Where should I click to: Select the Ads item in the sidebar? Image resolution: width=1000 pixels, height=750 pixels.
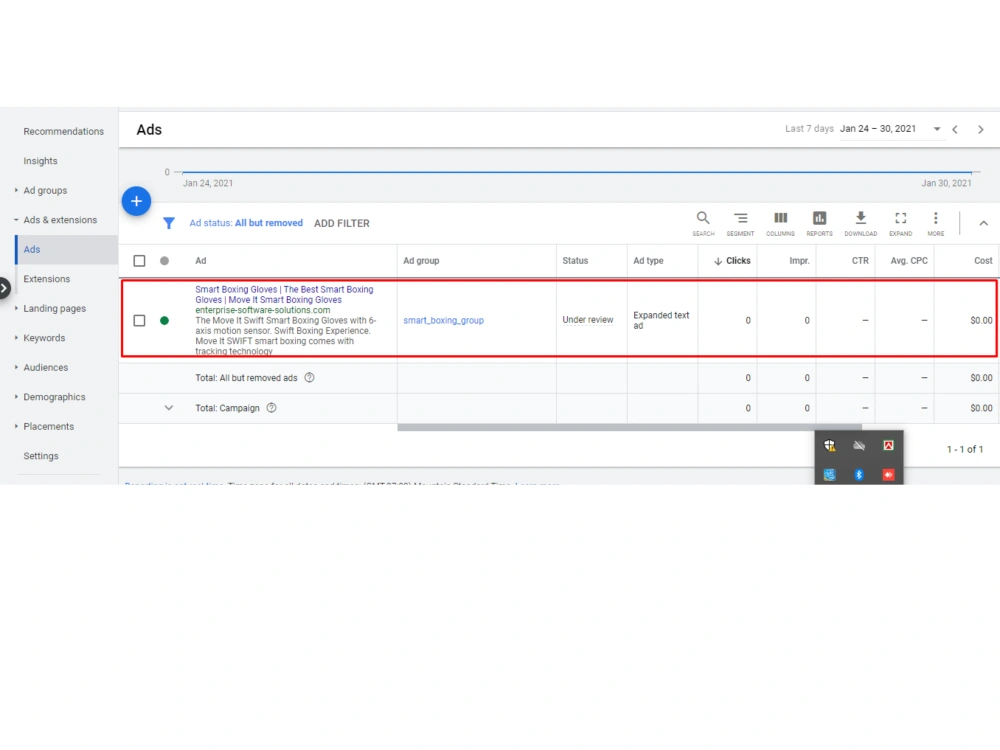(x=66, y=249)
